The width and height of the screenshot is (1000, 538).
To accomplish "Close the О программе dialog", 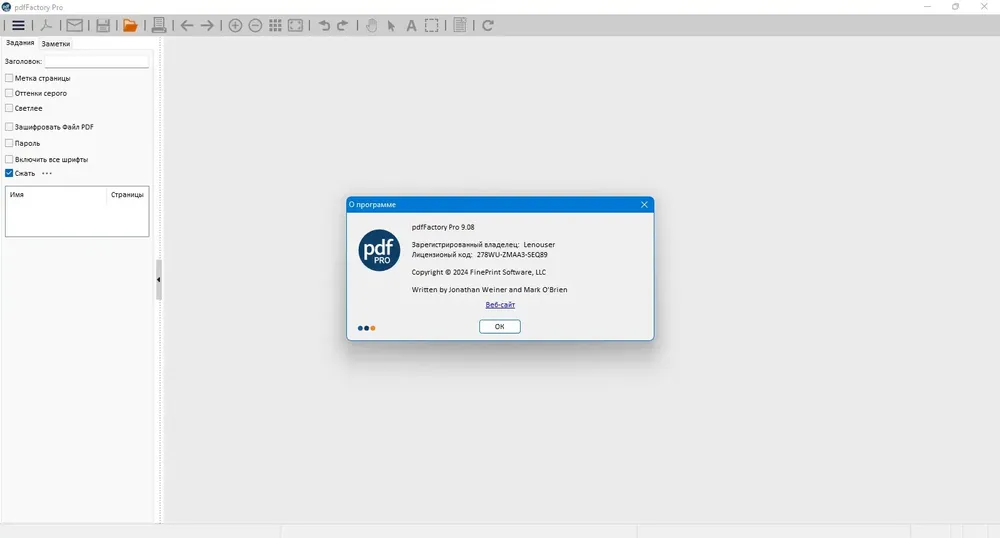I will pyautogui.click(x=644, y=205).
